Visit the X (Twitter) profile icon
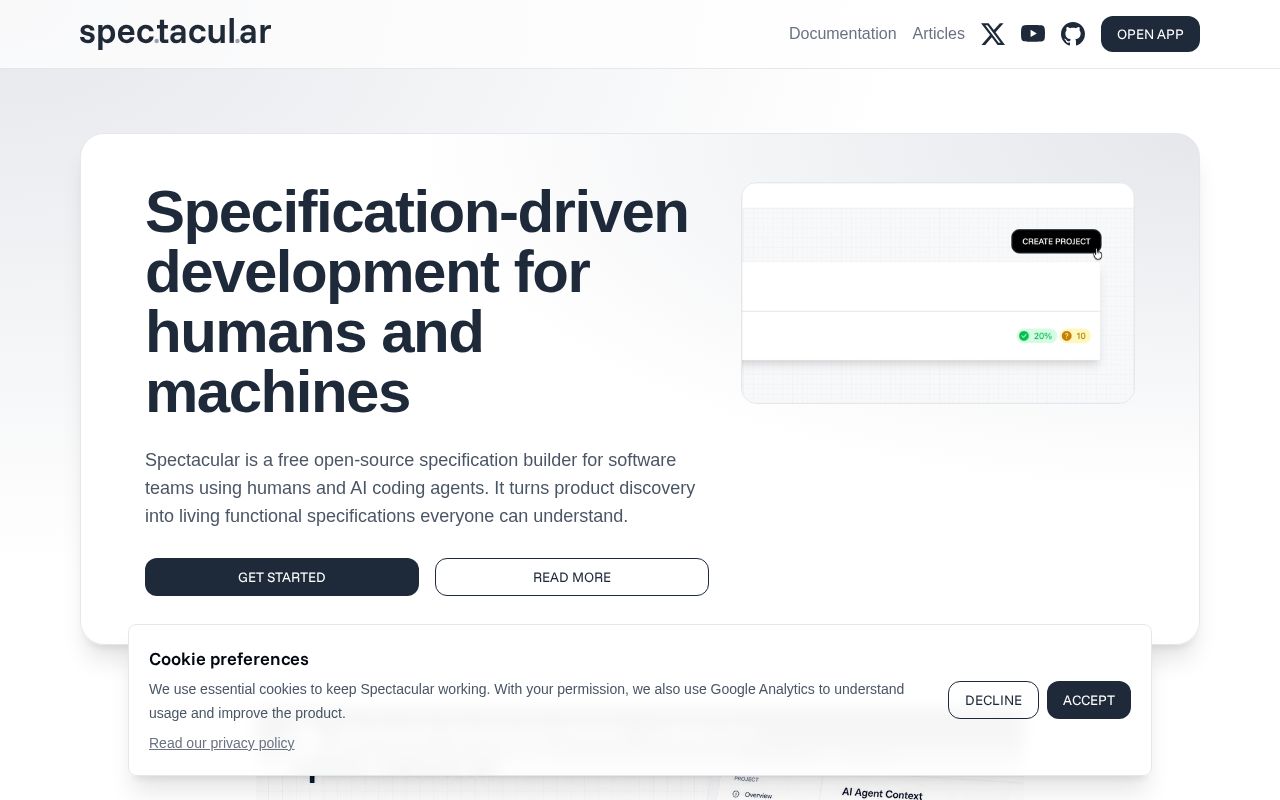 [993, 34]
